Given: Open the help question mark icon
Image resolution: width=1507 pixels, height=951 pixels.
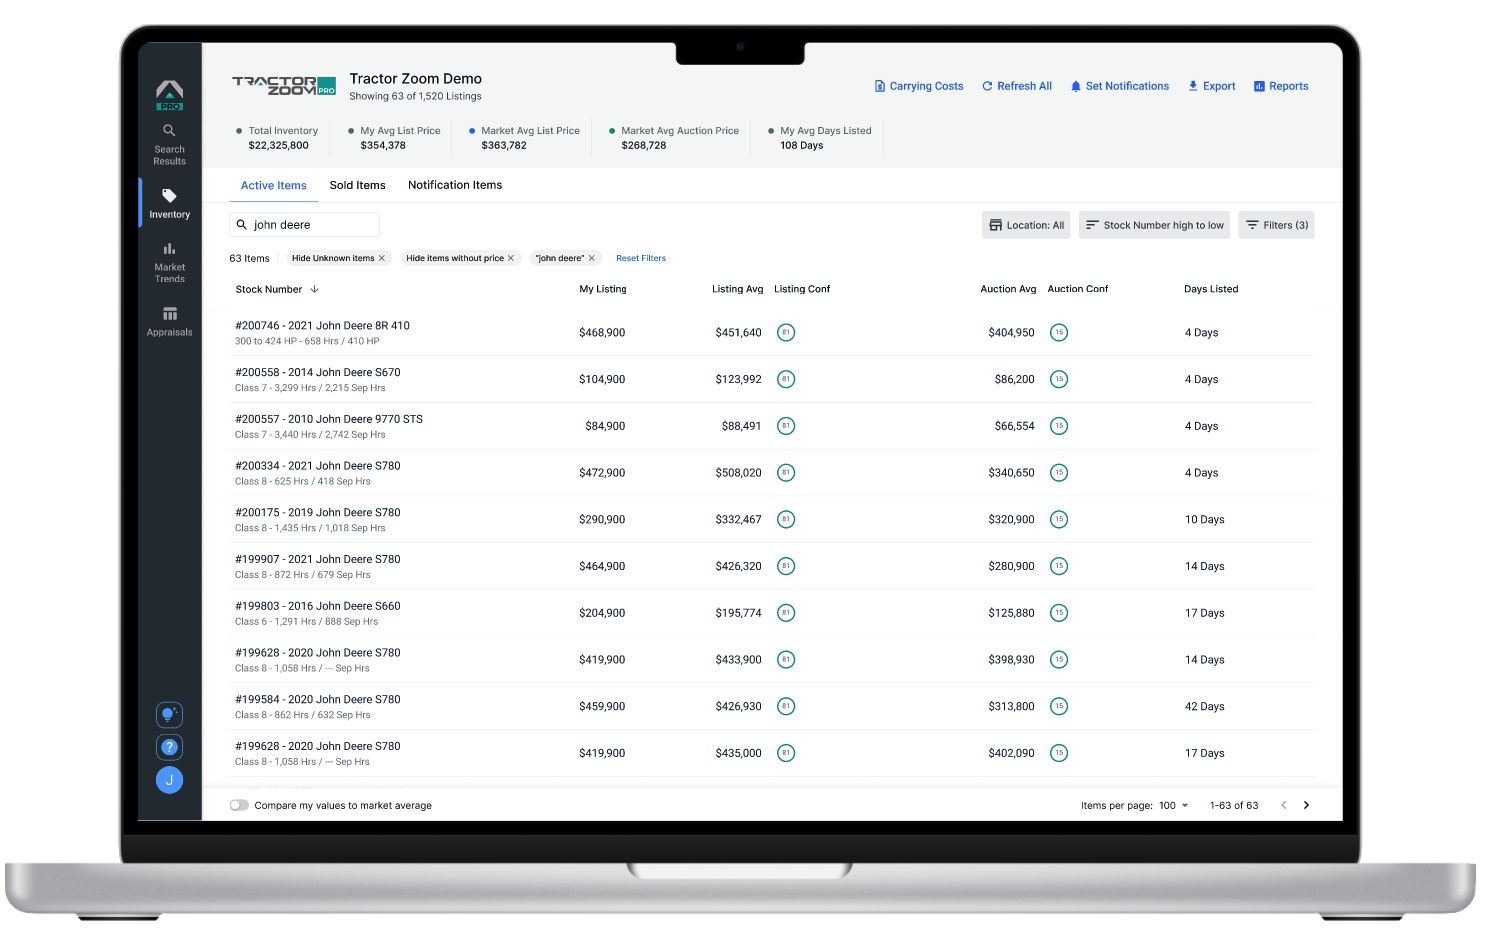Looking at the screenshot, I should click(x=169, y=747).
